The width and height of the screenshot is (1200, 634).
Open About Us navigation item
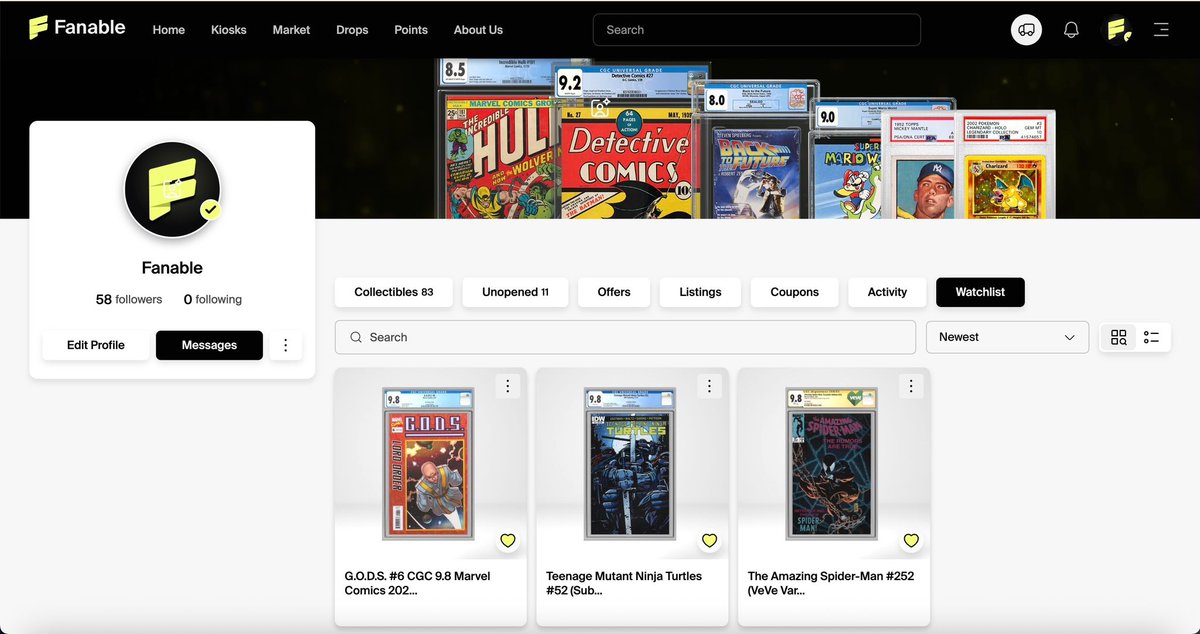click(x=478, y=30)
